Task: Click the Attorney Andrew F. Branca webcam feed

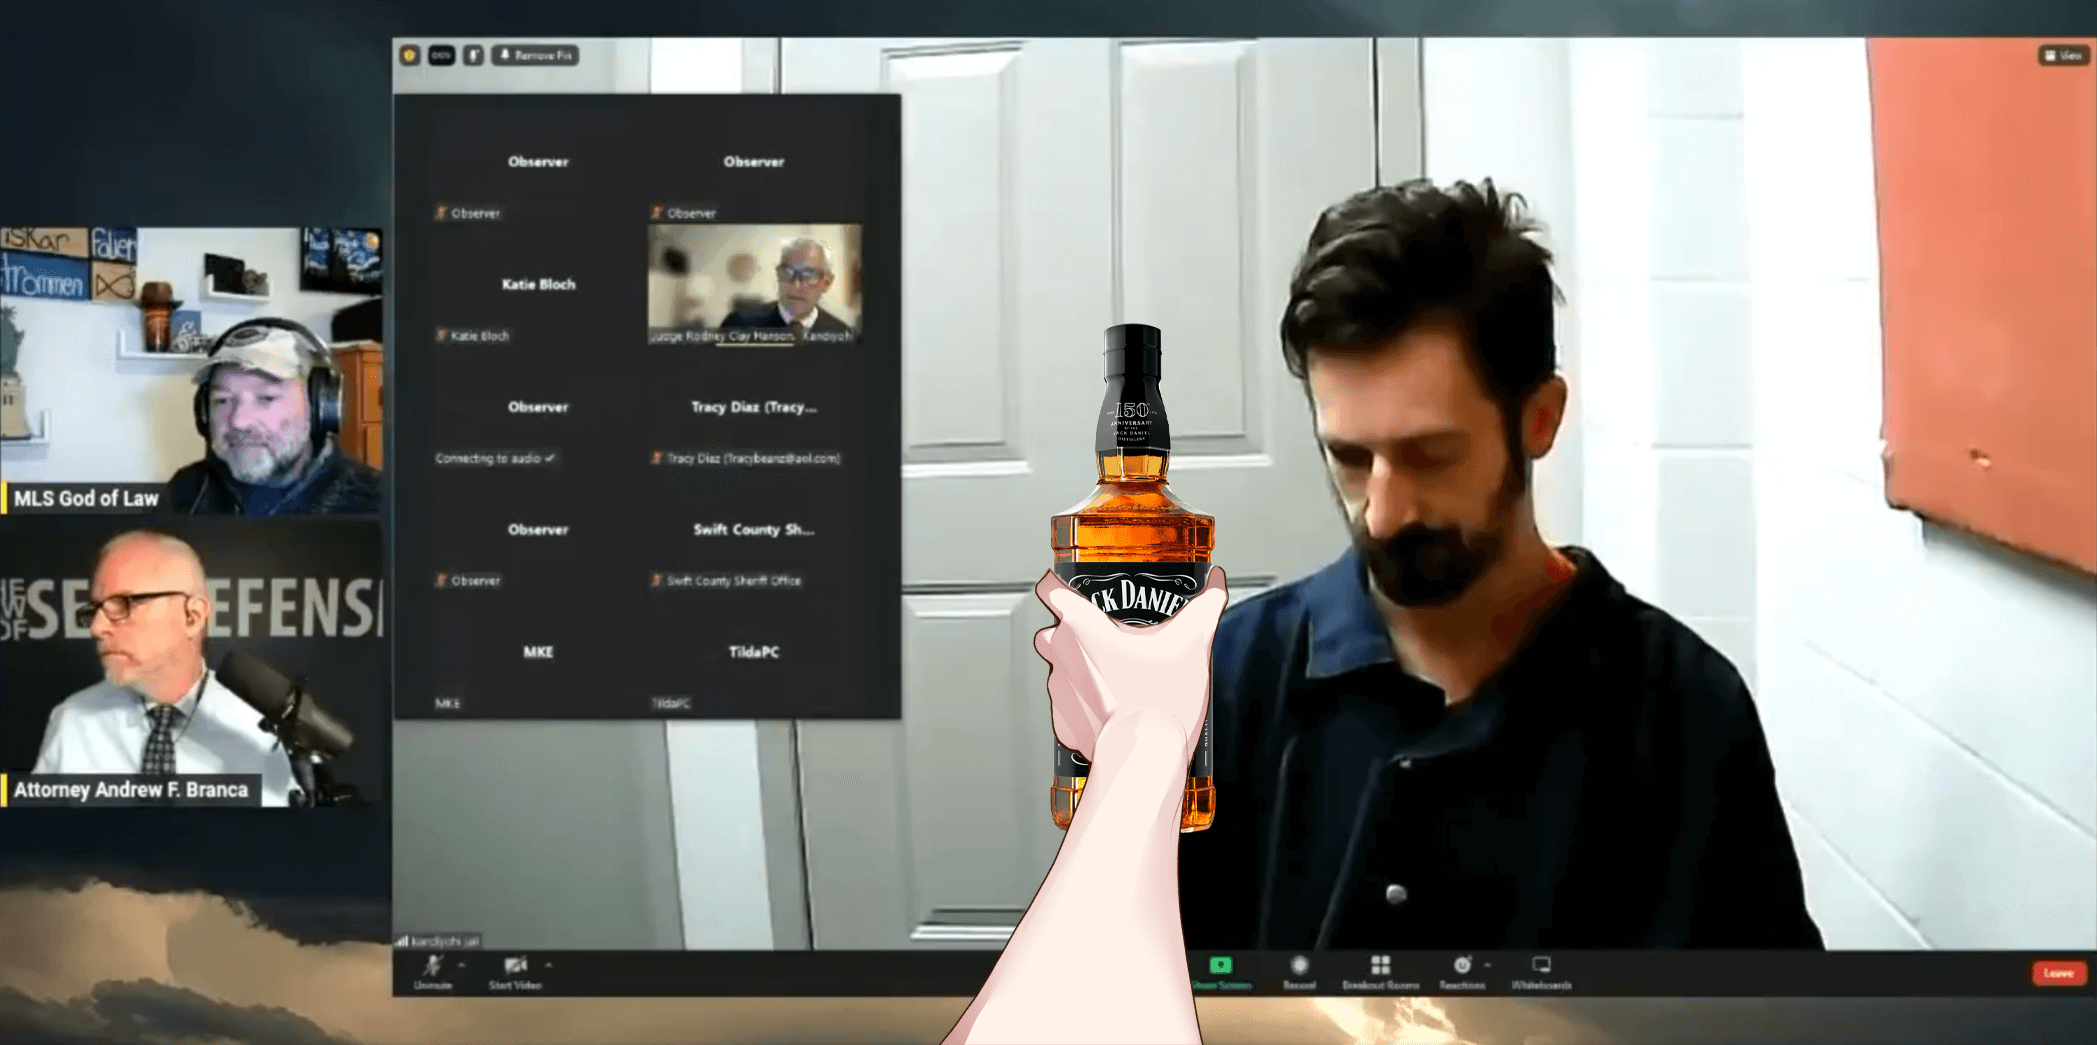Action: (x=191, y=663)
